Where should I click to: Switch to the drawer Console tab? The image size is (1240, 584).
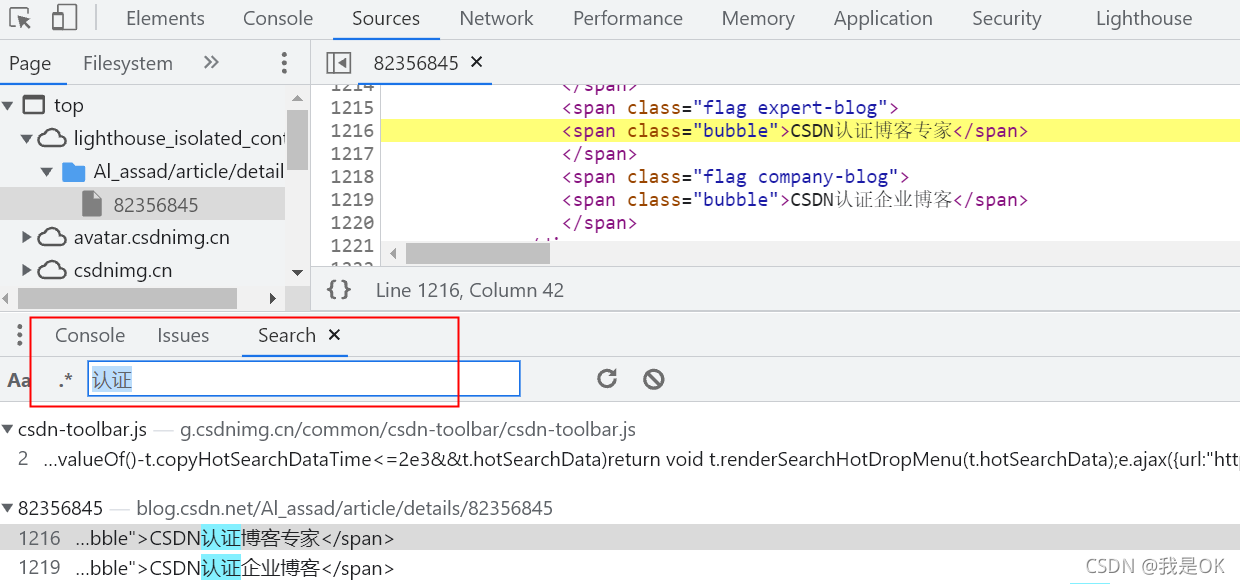pyautogui.click(x=90, y=335)
